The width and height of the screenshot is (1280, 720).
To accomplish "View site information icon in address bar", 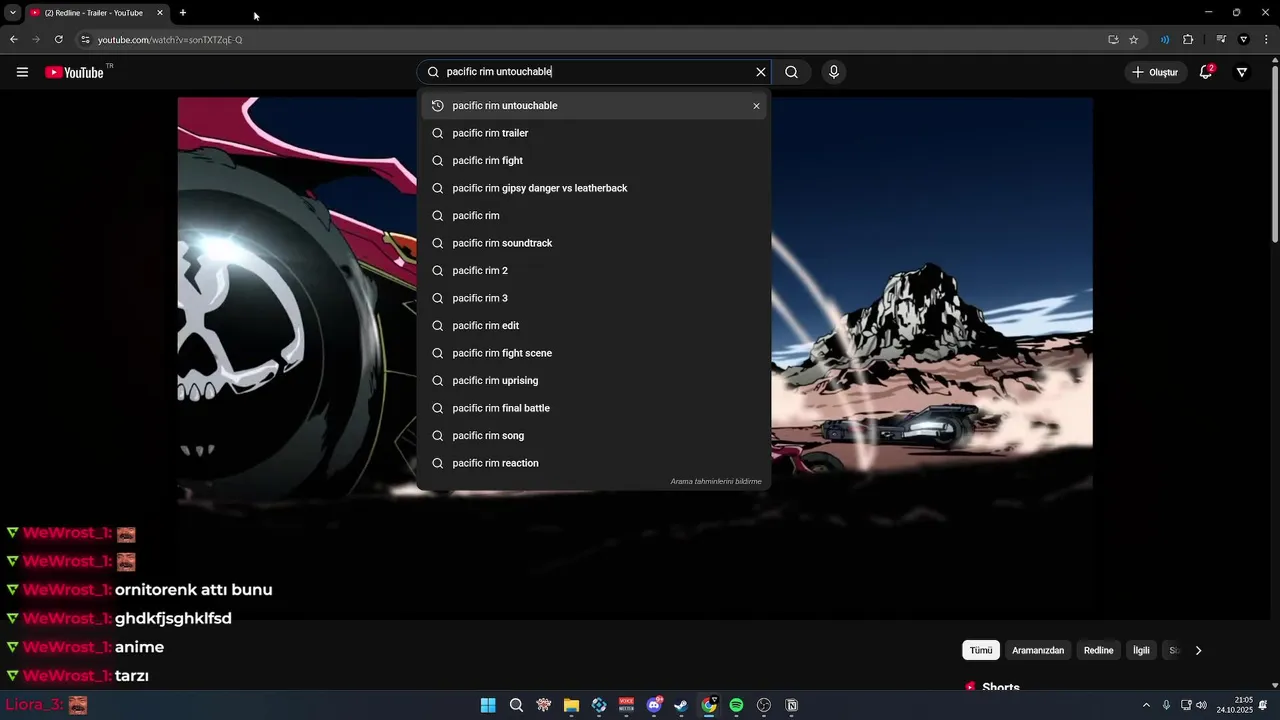I will tap(85, 40).
